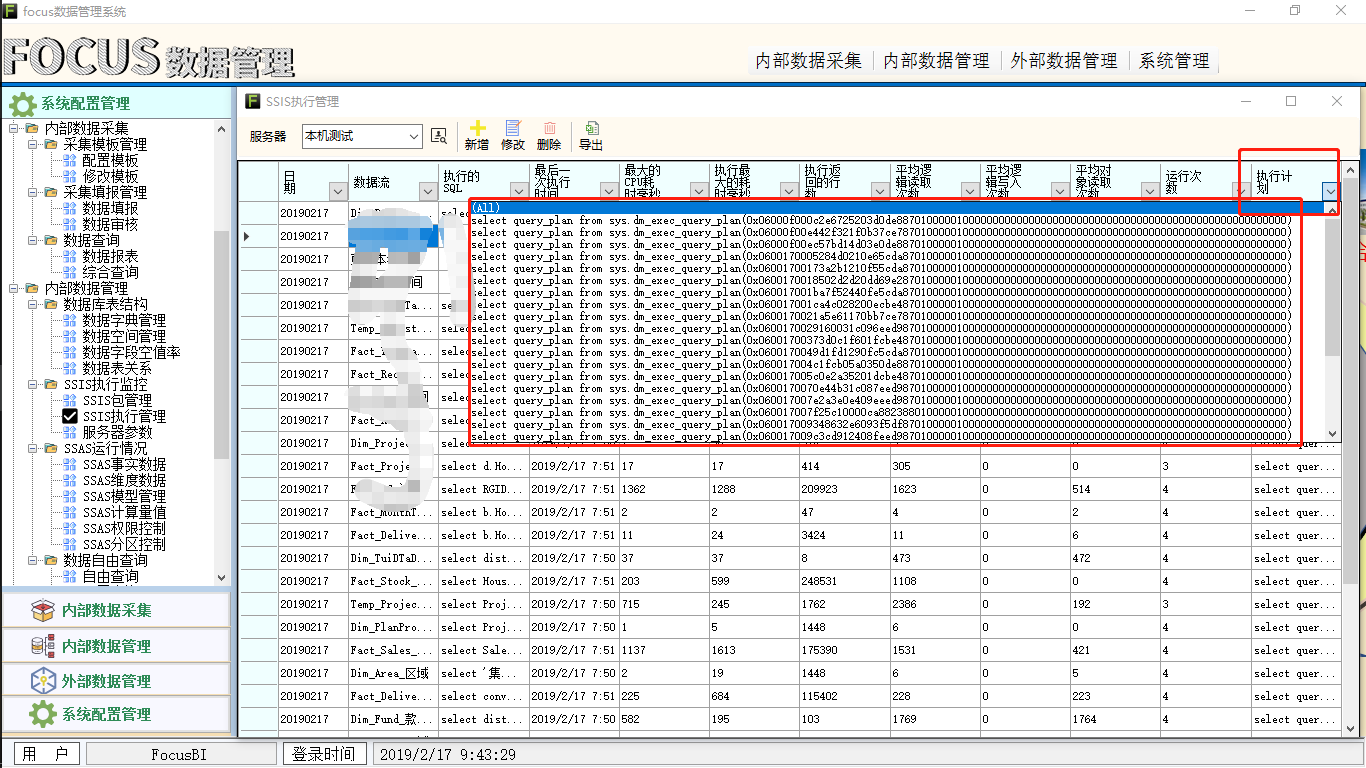Click the 系统配置管理 button in bottom-left panel
The width and height of the screenshot is (1366, 768).
pyautogui.click(x=116, y=714)
